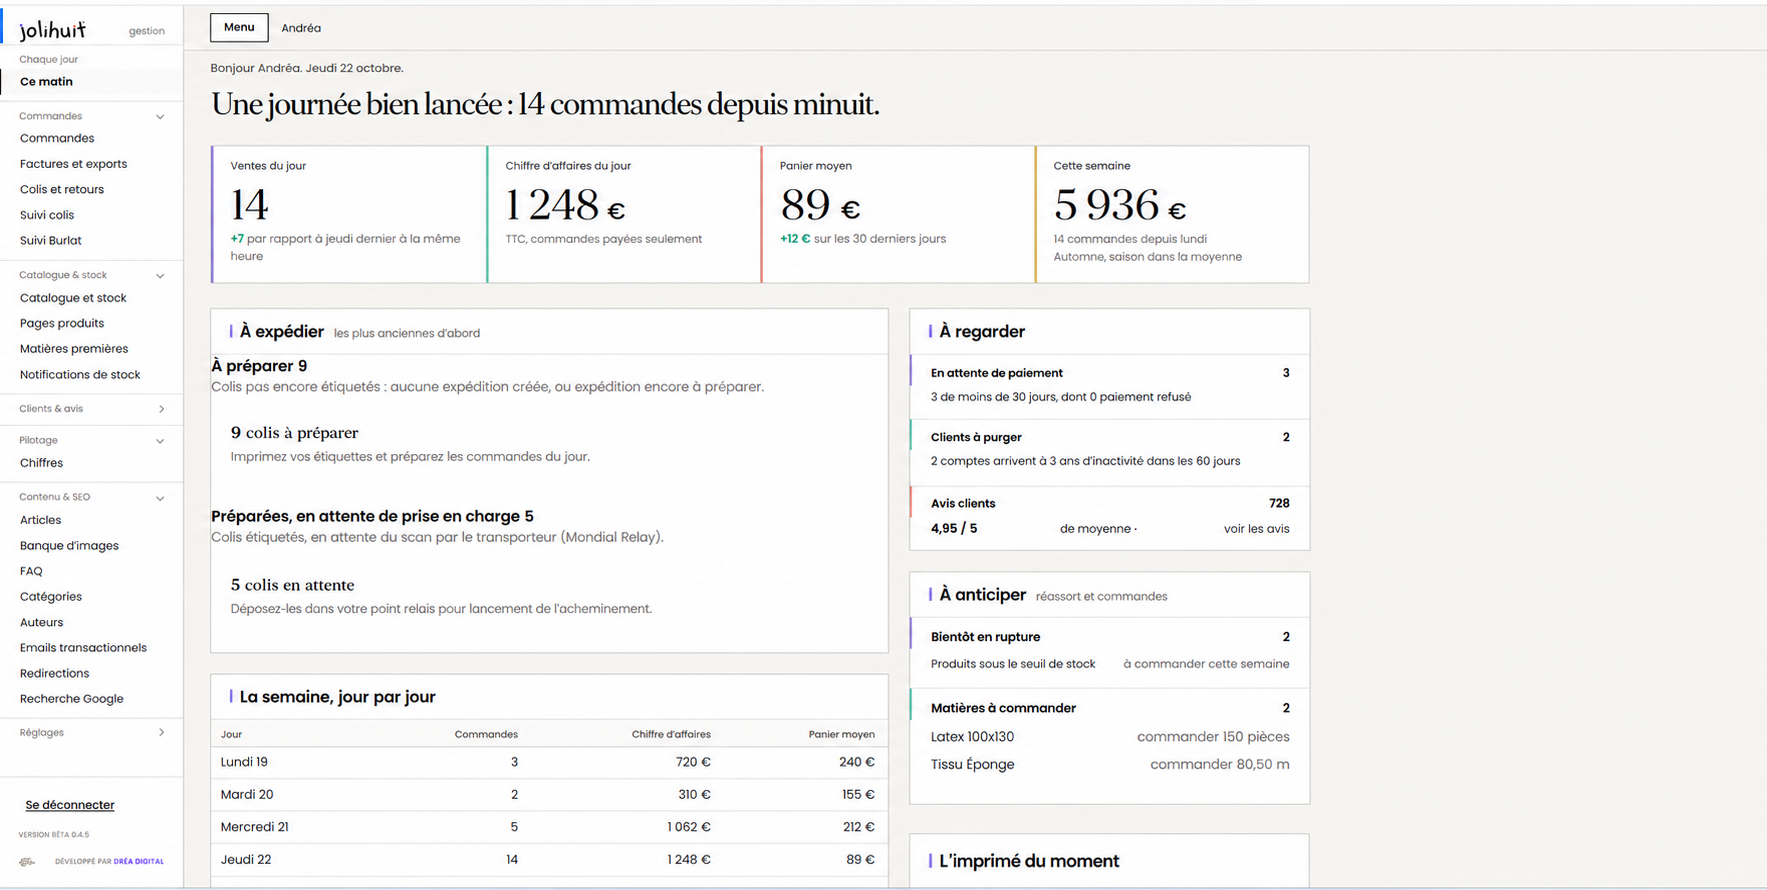Screen dimensions: 1767x890
Task: Open Suivi Burlat page
Action: click(x=51, y=241)
